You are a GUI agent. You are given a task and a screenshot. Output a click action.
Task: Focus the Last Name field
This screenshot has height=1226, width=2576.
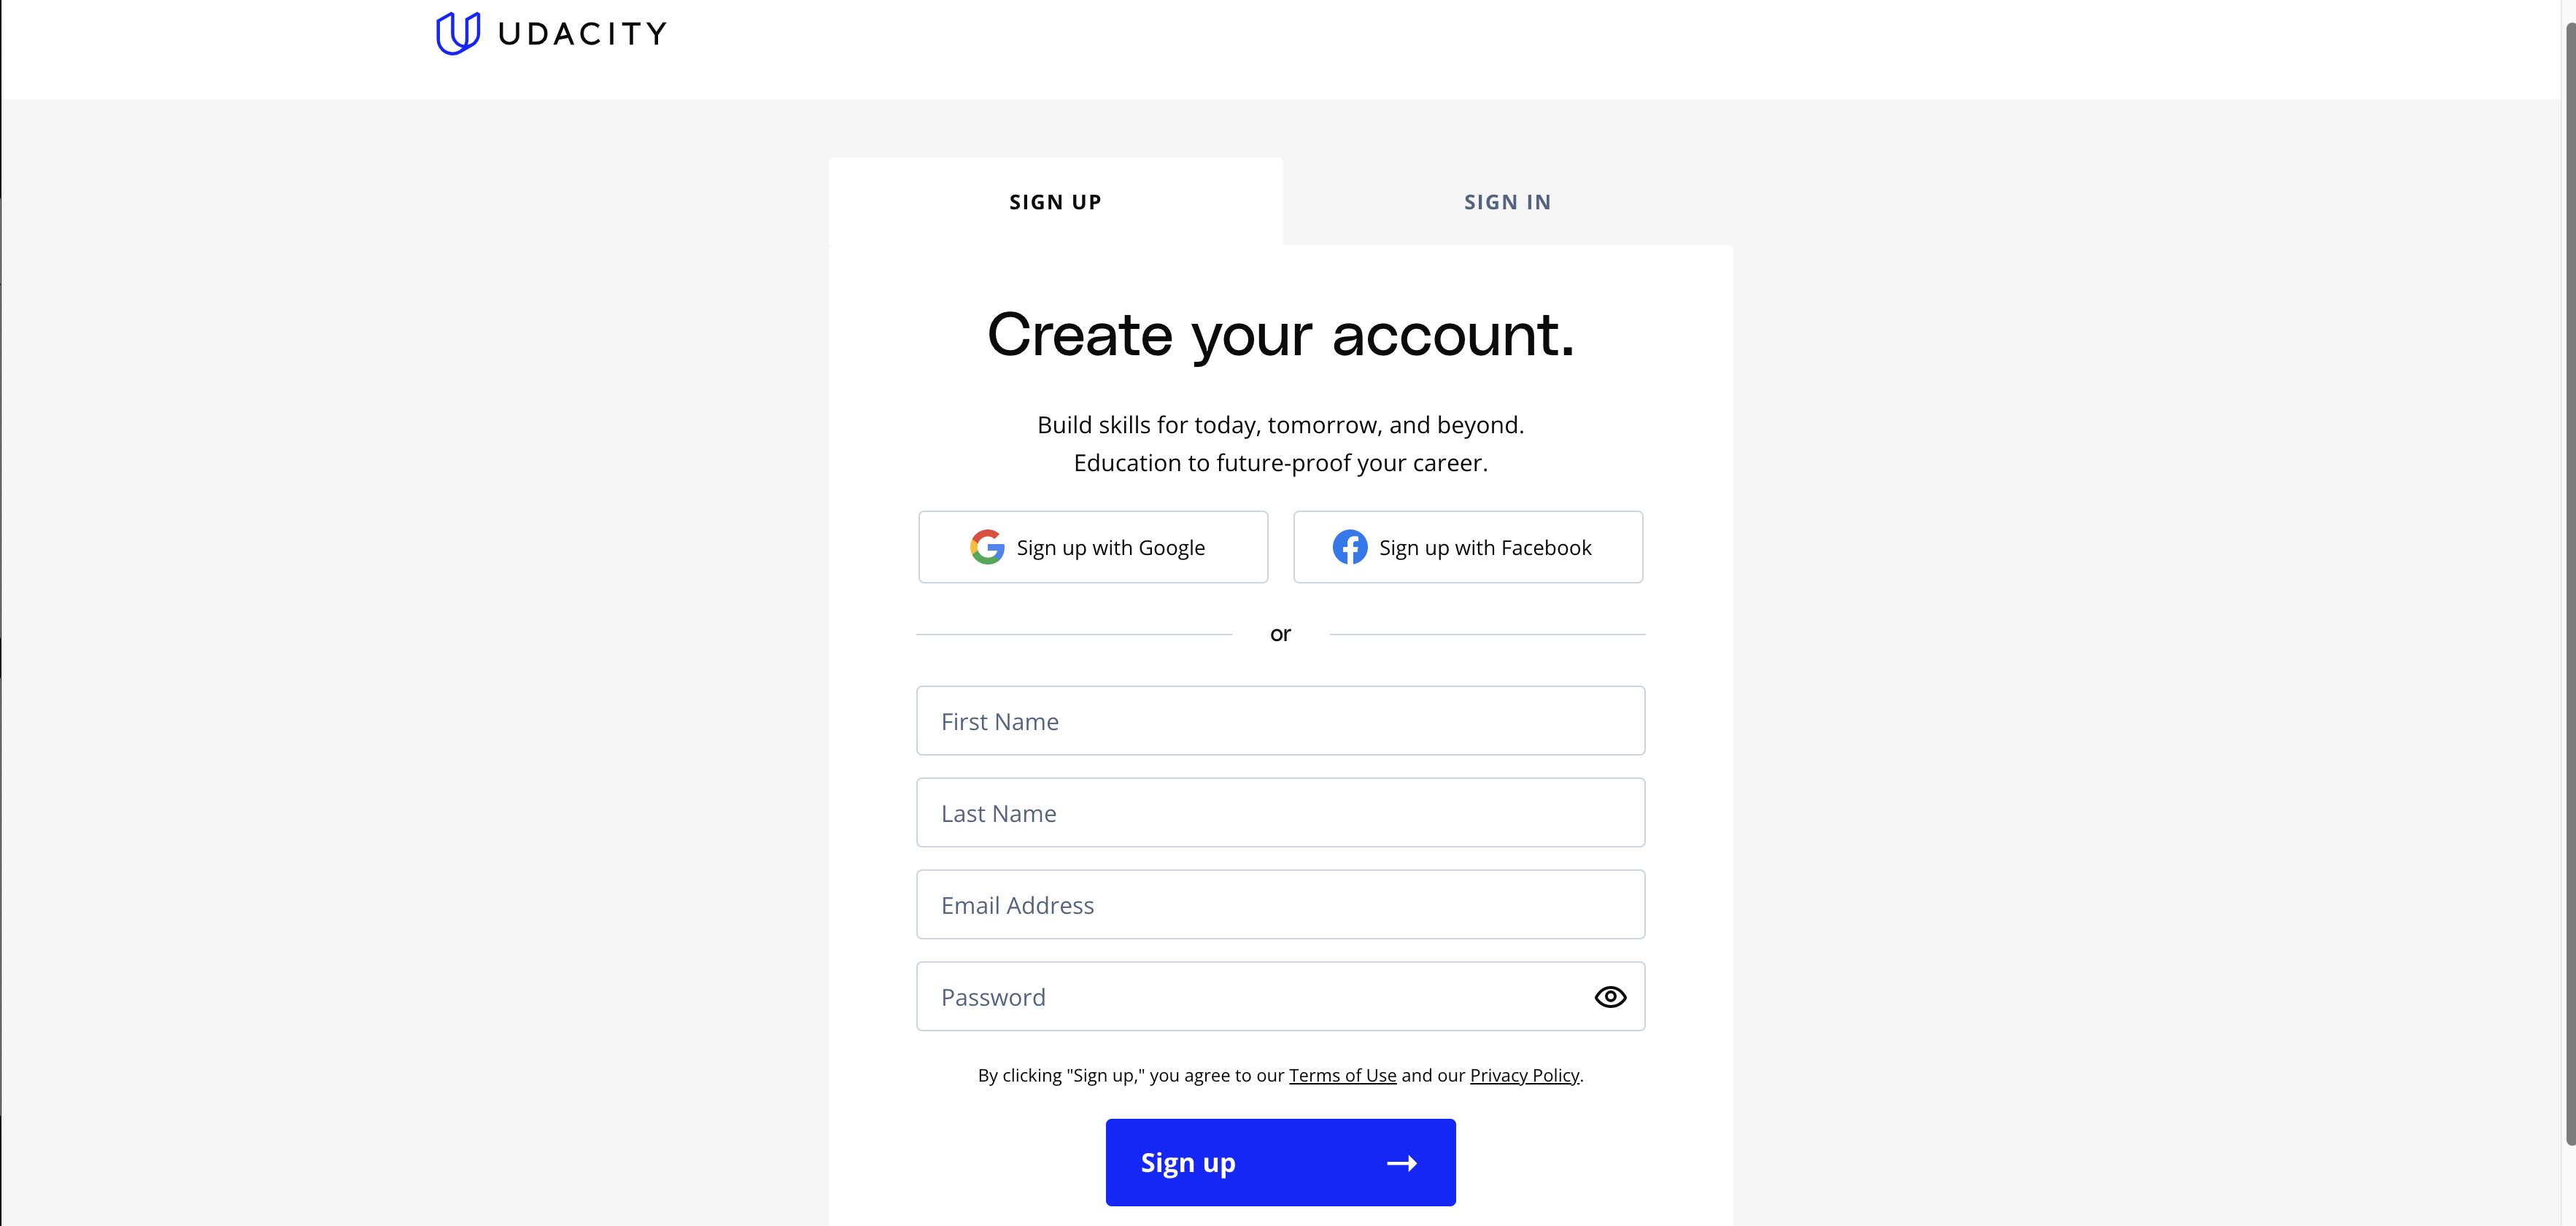[1280, 813]
